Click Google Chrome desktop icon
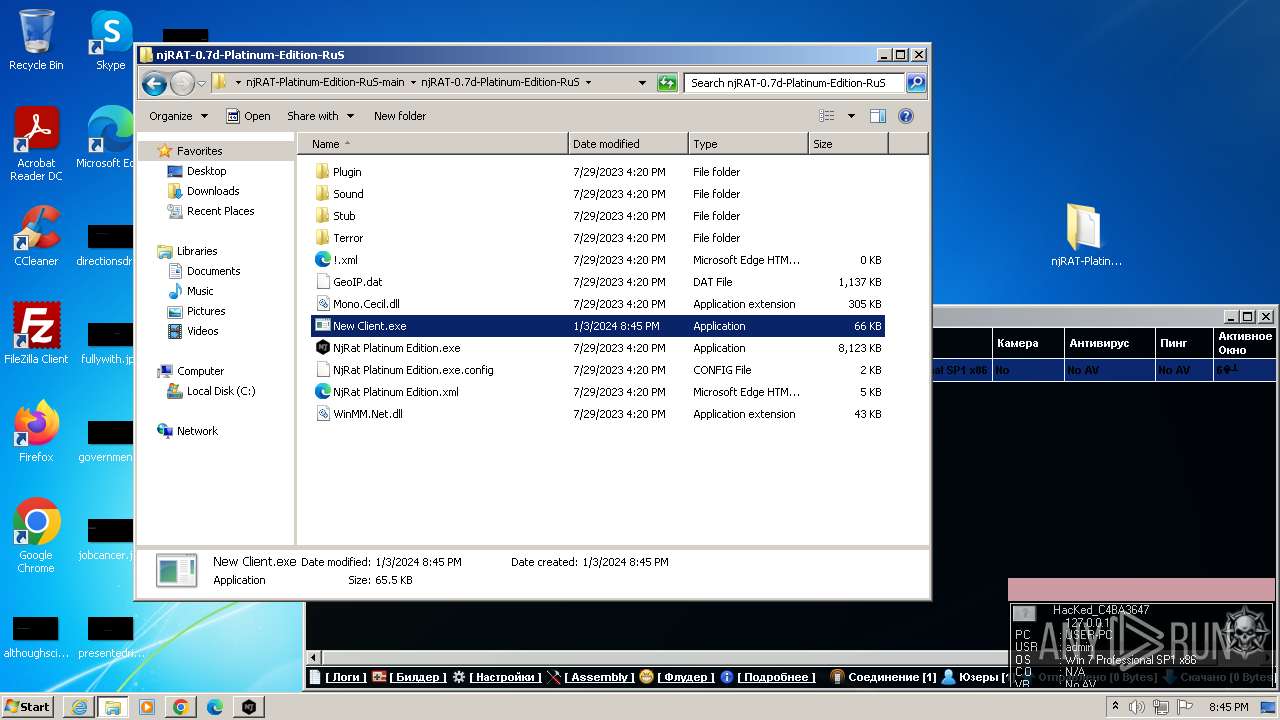Screen dimensions: 1280x720 click(x=36, y=535)
